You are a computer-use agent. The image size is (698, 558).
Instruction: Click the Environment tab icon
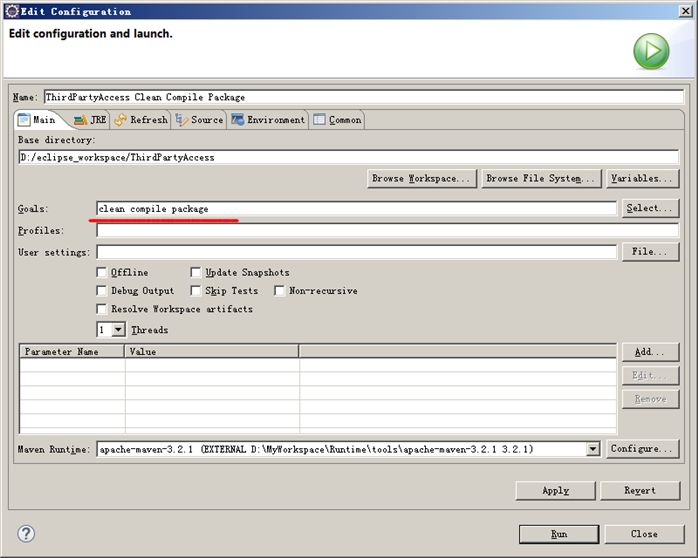pyautogui.click(x=238, y=120)
